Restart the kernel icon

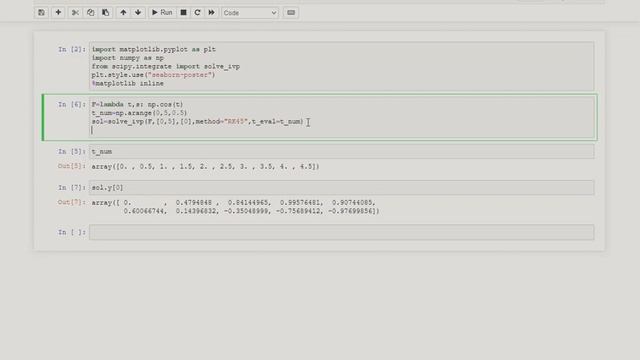pyautogui.click(x=198, y=13)
